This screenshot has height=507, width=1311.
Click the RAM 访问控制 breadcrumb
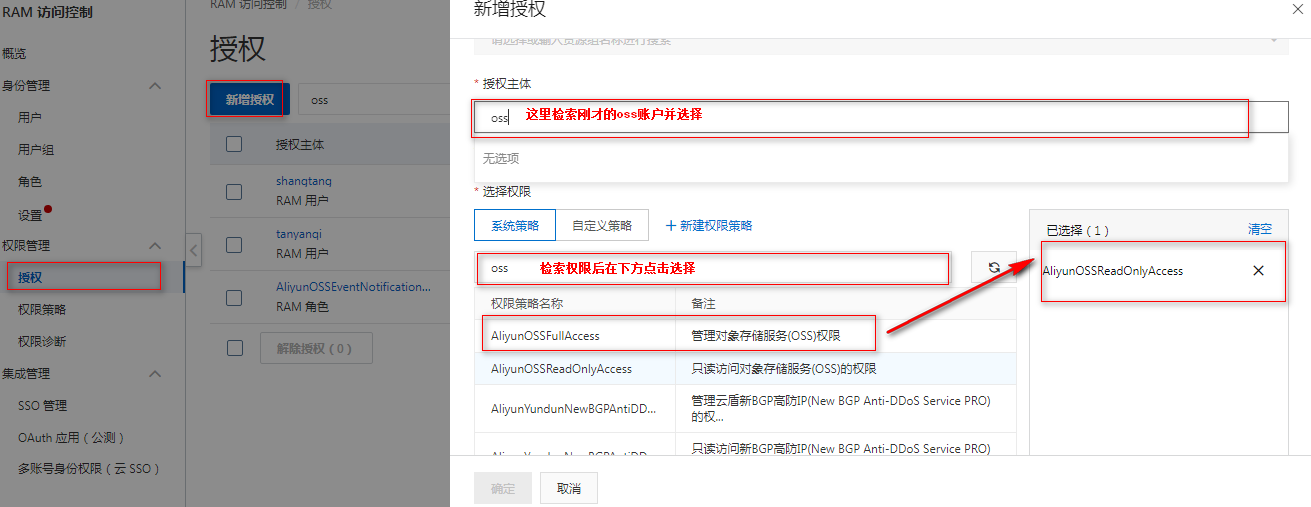click(247, 4)
